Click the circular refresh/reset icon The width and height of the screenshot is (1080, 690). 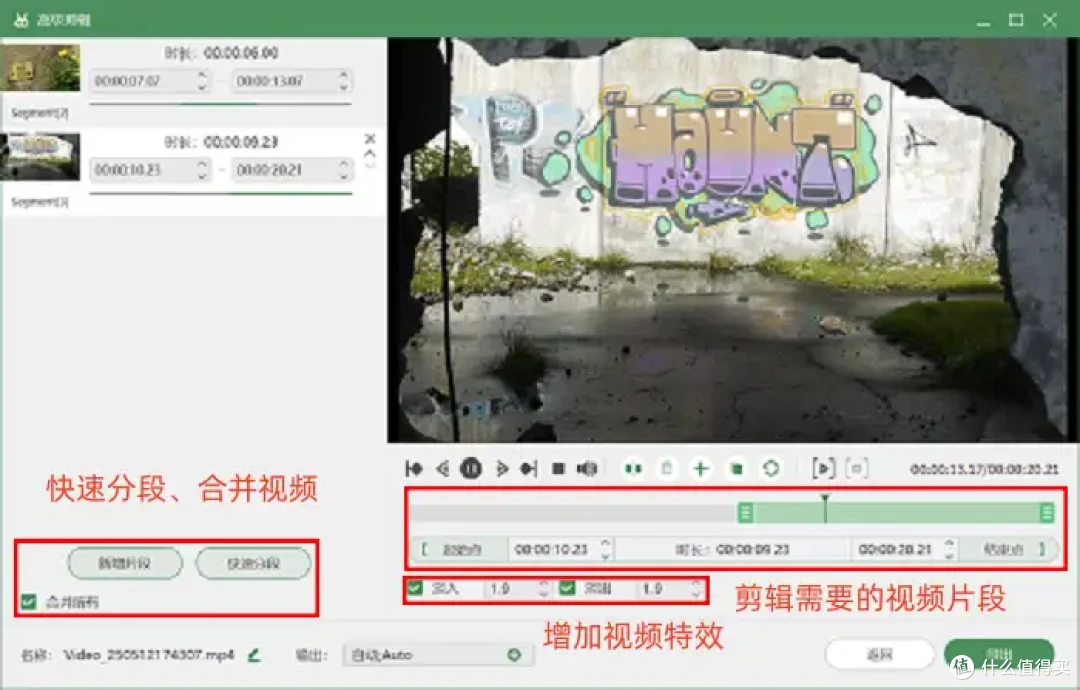pos(771,469)
